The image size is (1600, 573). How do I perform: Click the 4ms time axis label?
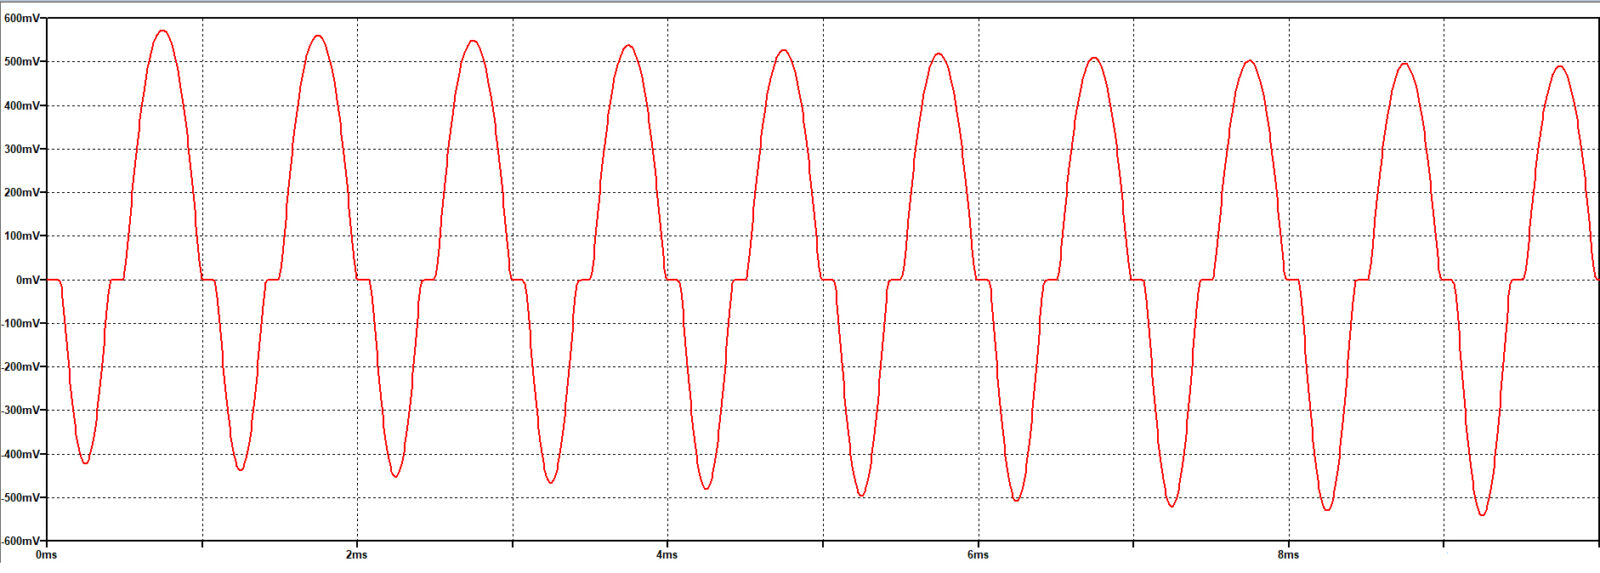coord(667,555)
